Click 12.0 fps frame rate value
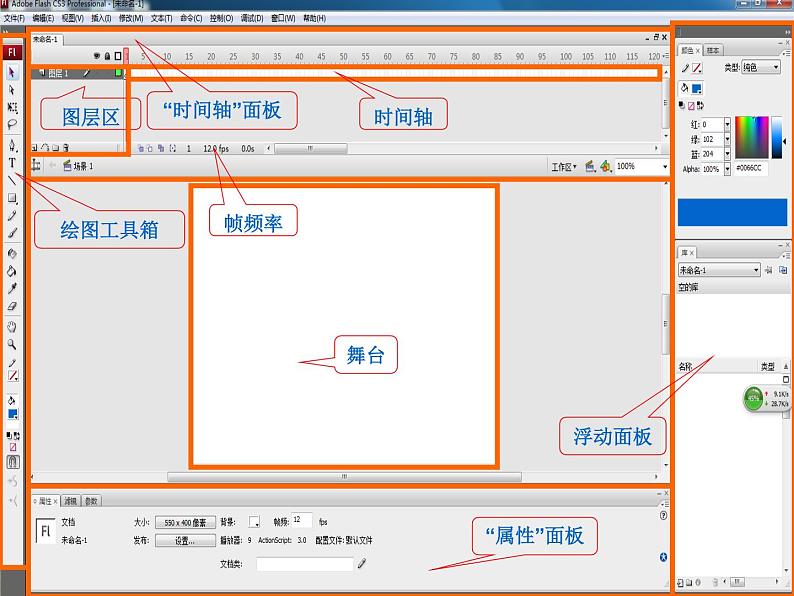794x596 pixels. coord(216,148)
